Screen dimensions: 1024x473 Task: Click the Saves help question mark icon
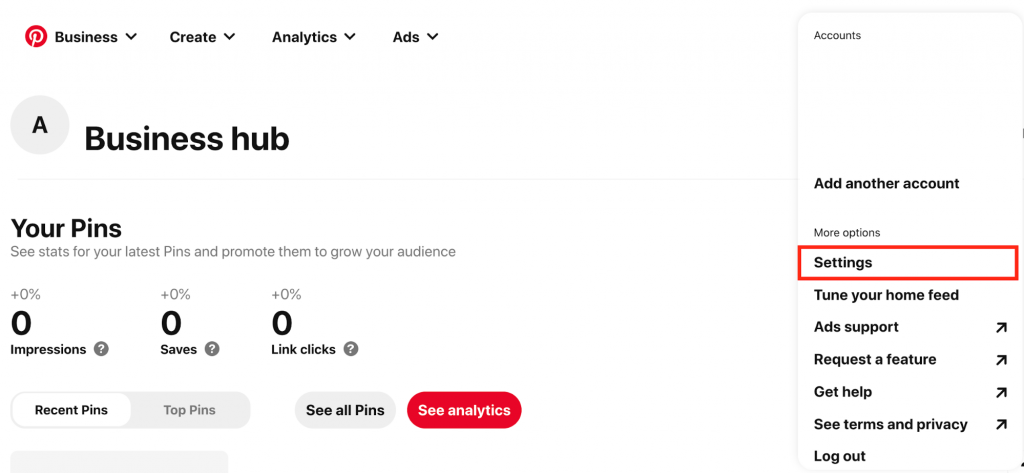click(x=212, y=349)
